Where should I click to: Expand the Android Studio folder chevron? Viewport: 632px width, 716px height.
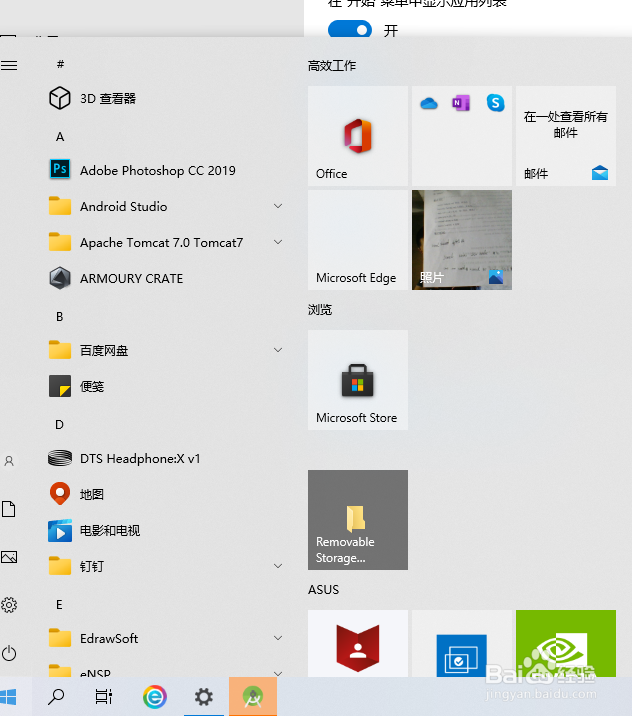tap(278, 206)
